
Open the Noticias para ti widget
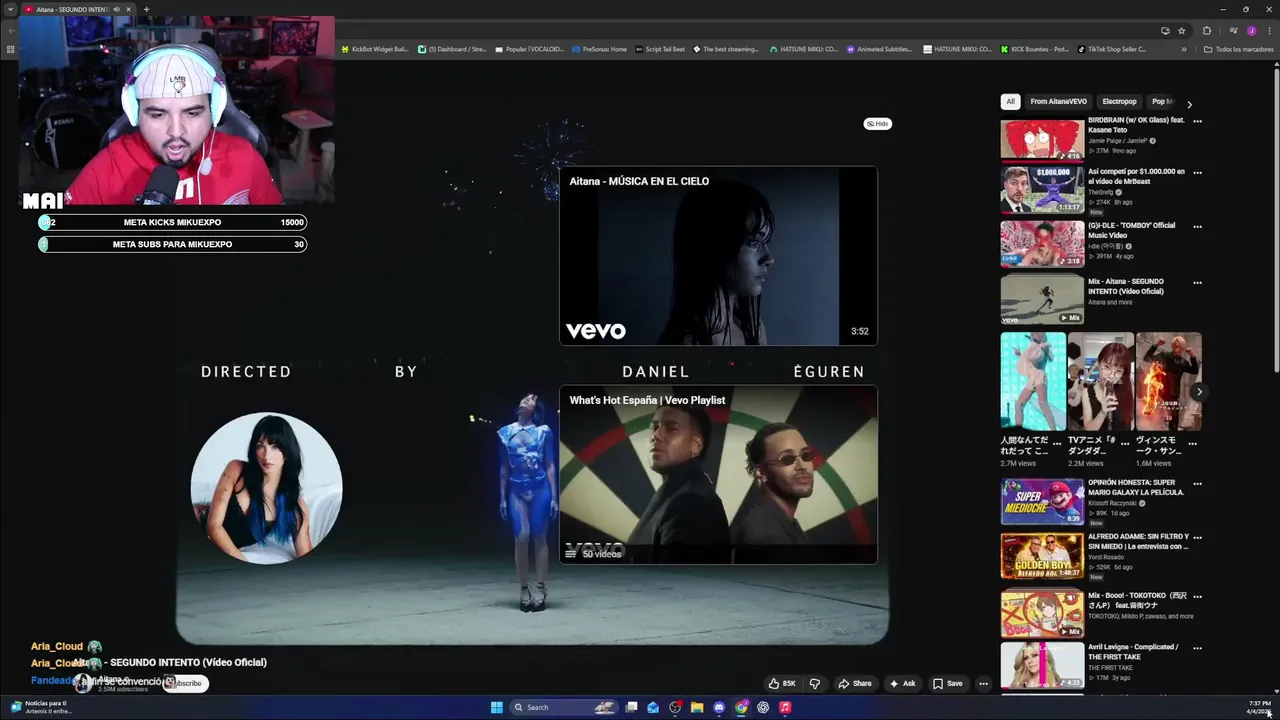pyautogui.click(x=40, y=707)
